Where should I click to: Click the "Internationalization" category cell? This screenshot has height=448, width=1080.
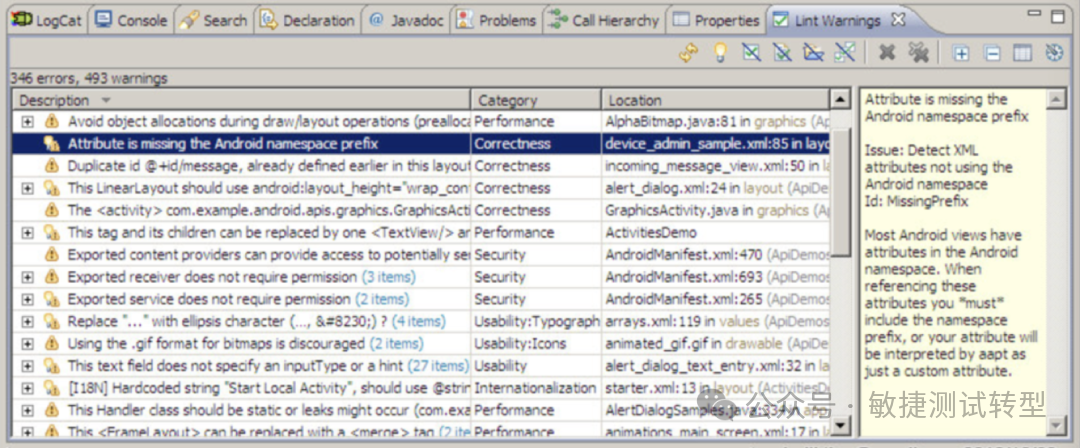pyautogui.click(x=534, y=388)
